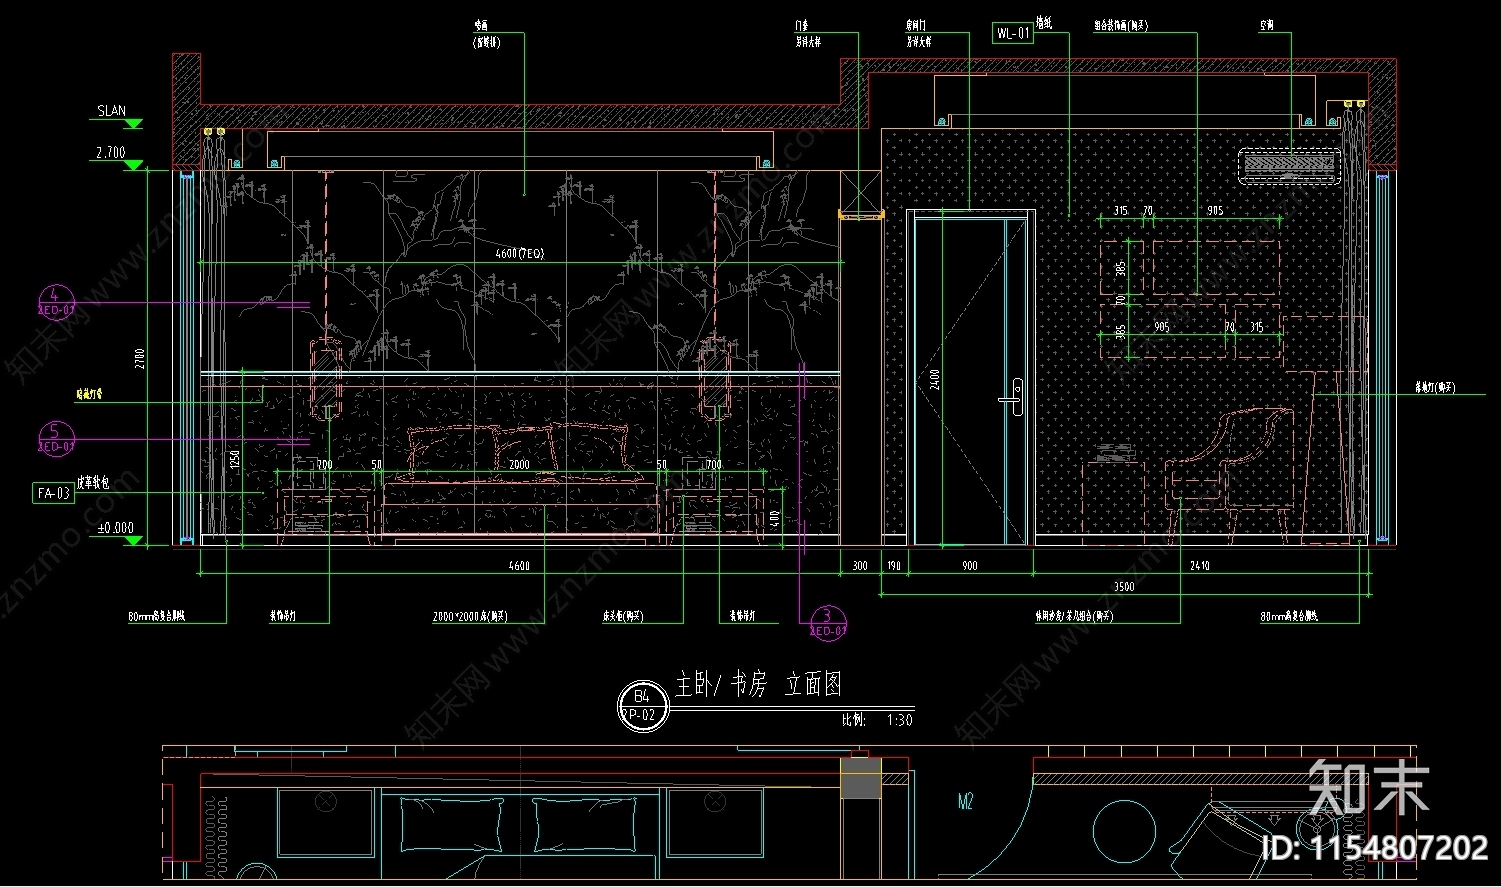Select the pillows on the bed elevation
Image resolution: width=1501 pixels, height=887 pixels.
click(x=518, y=450)
